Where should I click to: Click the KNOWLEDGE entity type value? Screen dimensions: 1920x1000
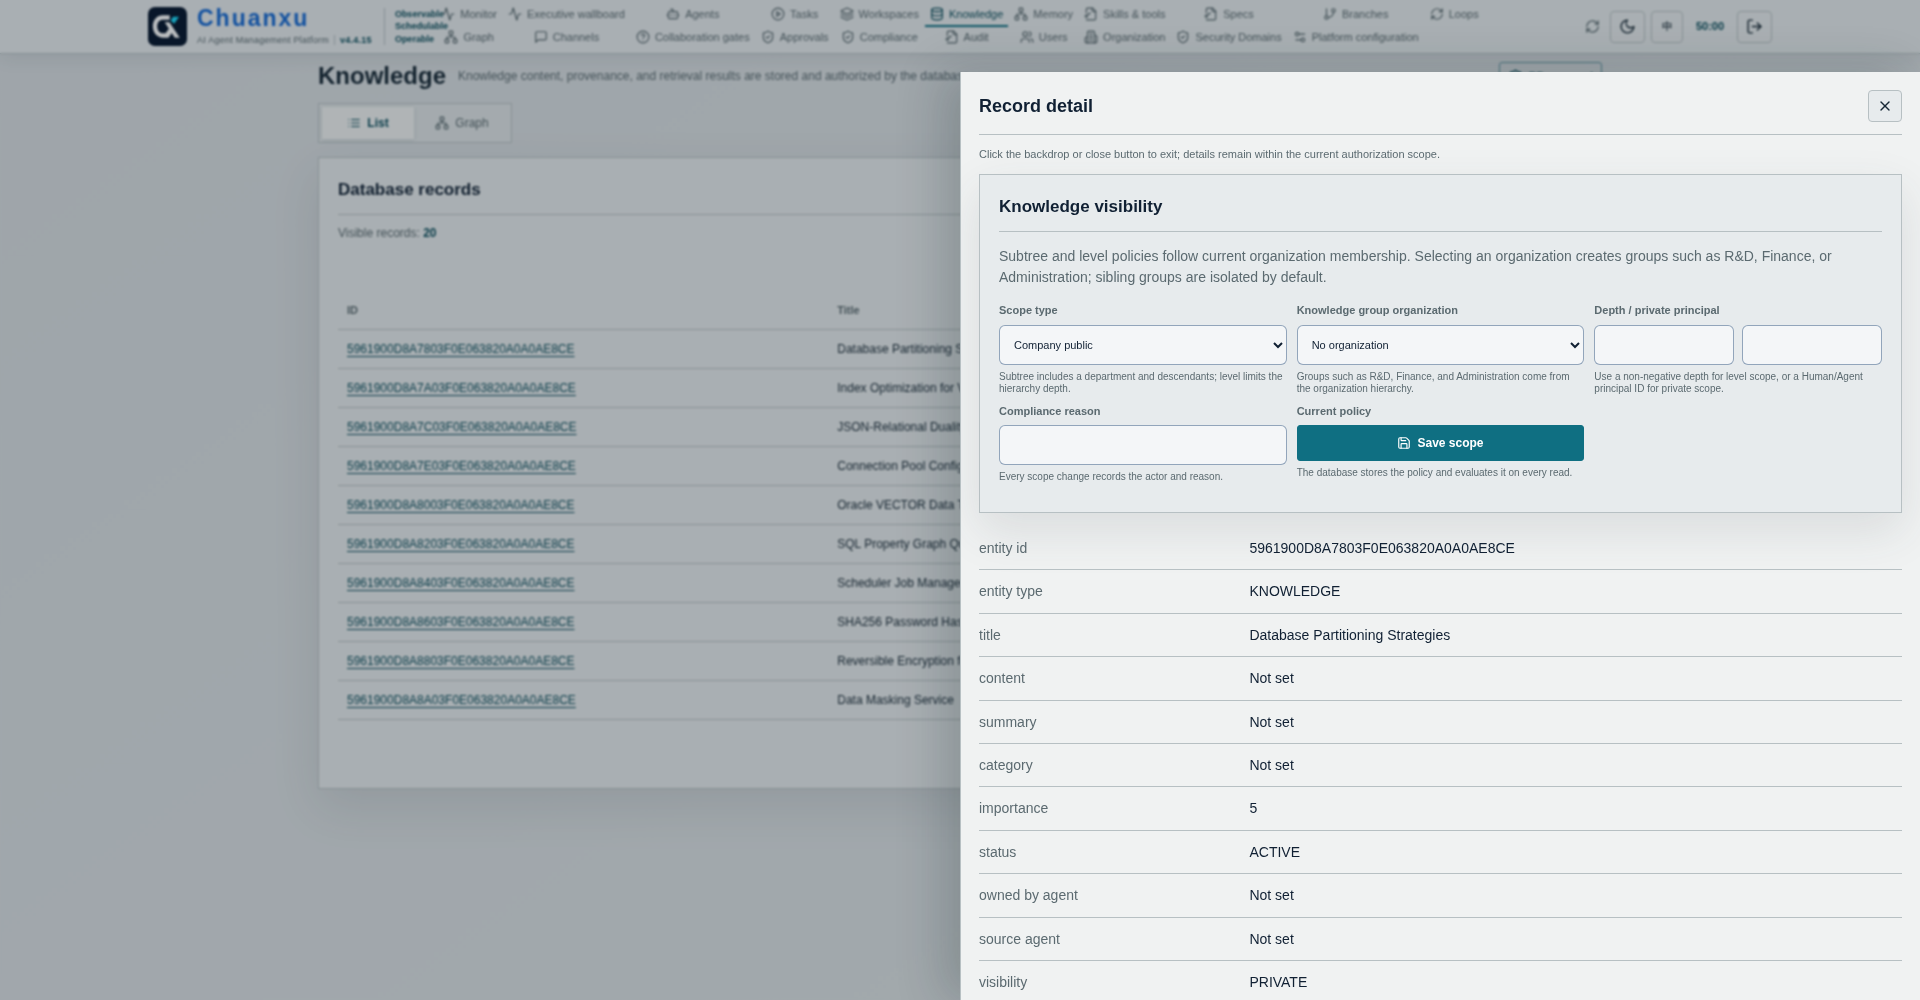1295,591
